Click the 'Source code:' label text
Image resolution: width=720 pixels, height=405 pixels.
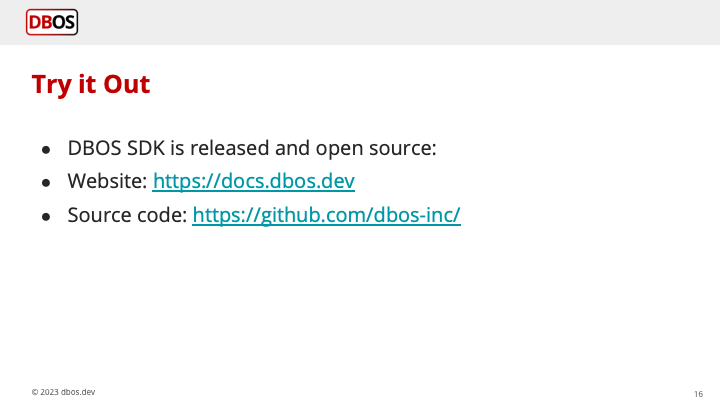pos(127,215)
